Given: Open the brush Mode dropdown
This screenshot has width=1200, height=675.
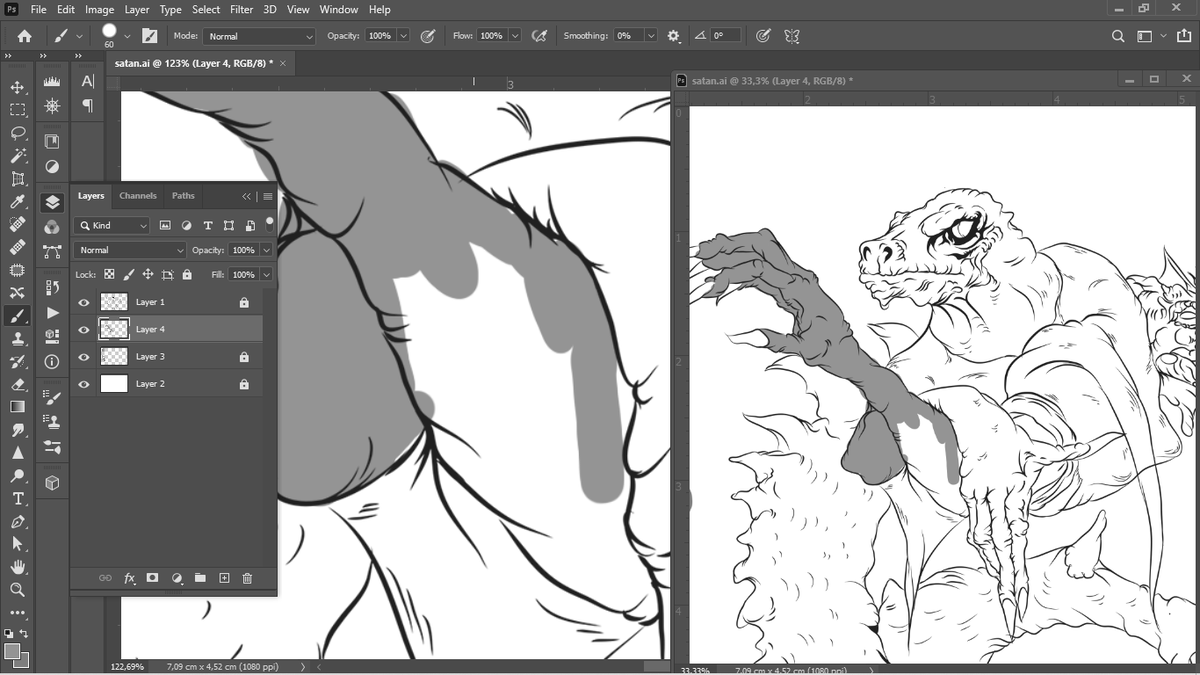Looking at the screenshot, I should pyautogui.click(x=259, y=36).
